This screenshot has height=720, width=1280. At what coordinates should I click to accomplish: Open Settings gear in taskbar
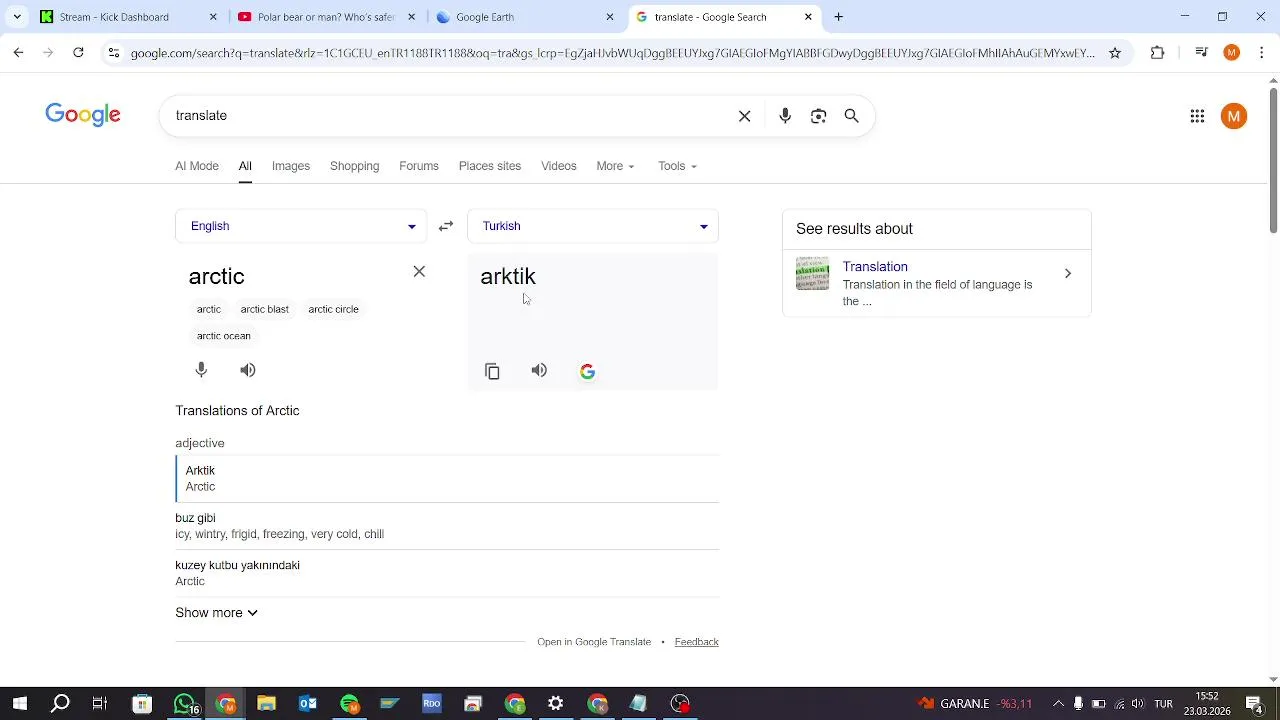click(556, 703)
